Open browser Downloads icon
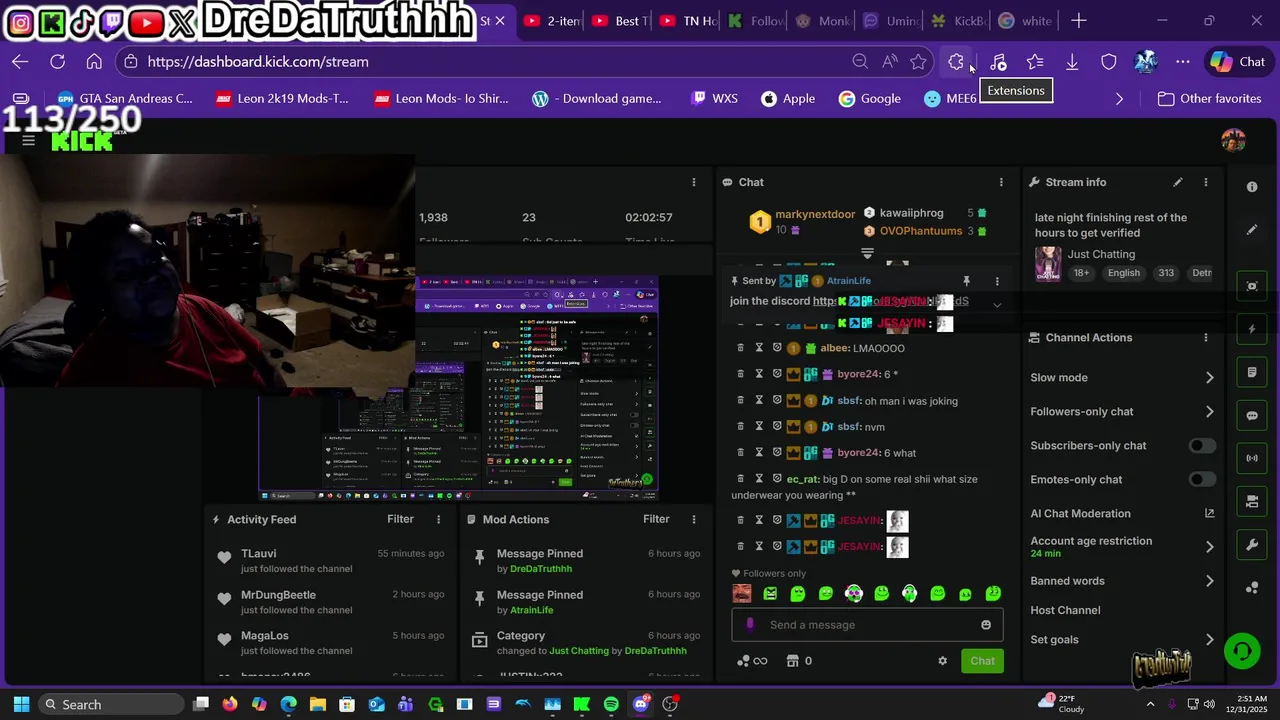This screenshot has width=1280, height=720. pos(1072,62)
